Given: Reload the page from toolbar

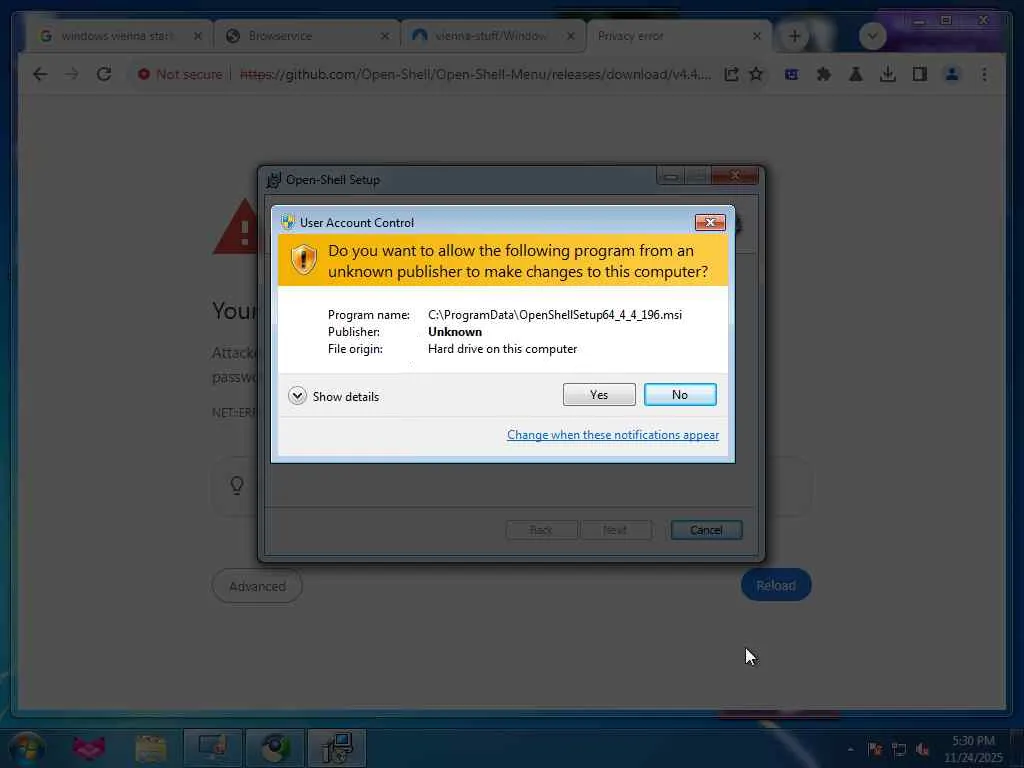Looking at the screenshot, I should (x=104, y=74).
